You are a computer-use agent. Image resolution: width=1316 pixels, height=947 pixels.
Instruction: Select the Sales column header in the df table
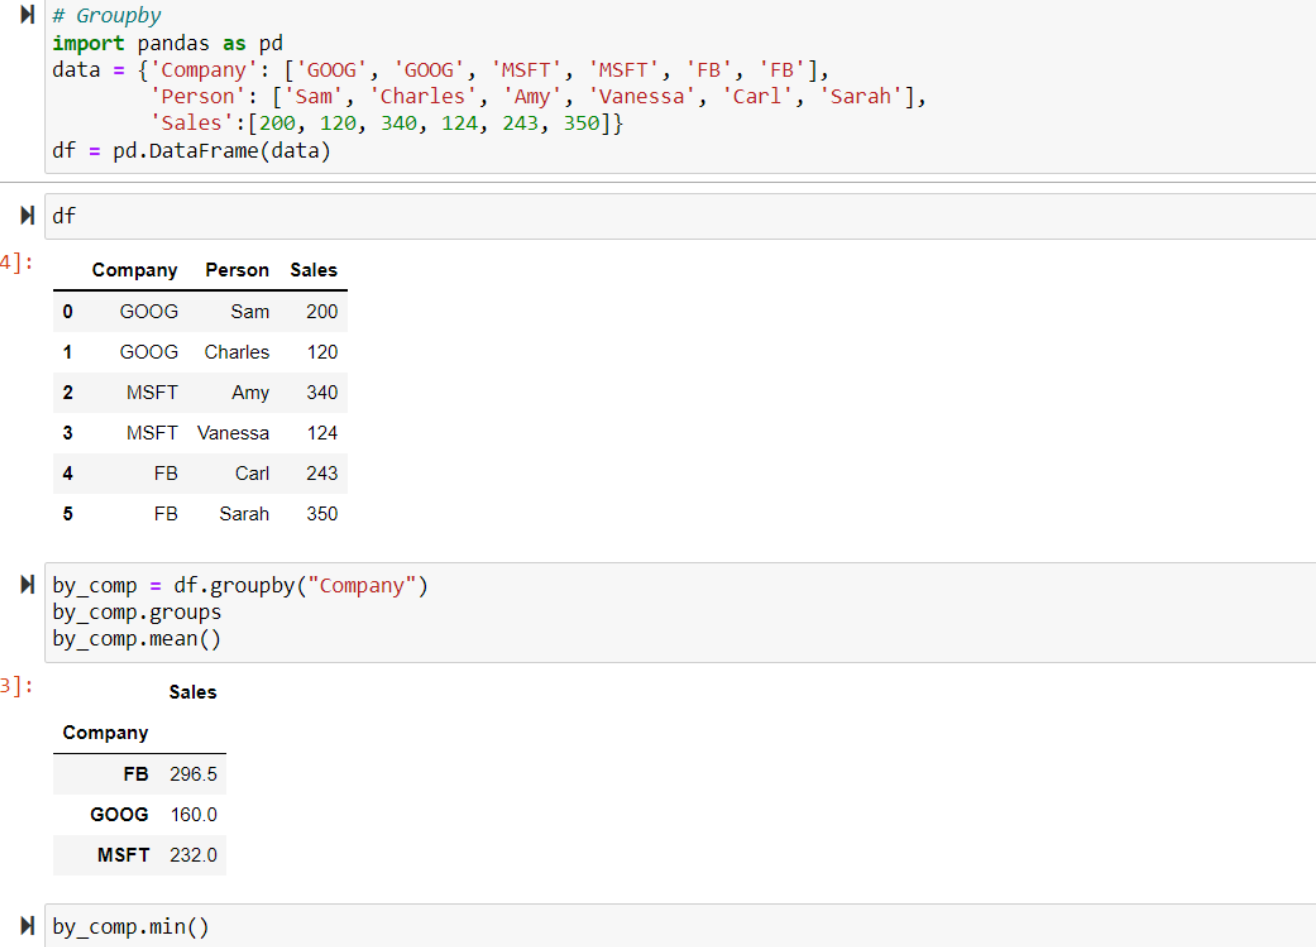(x=313, y=269)
